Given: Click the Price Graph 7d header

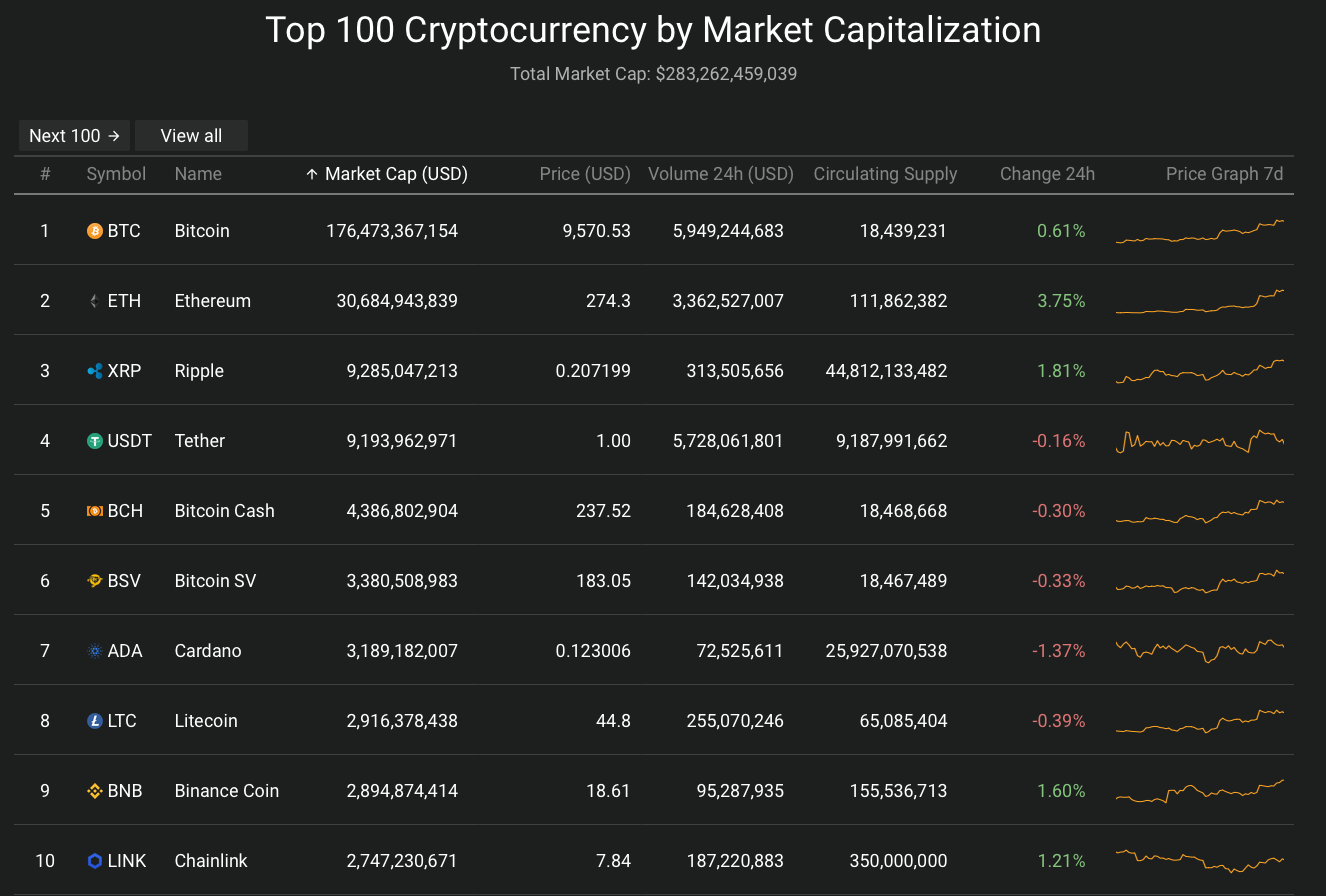Looking at the screenshot, I should 1224,174.
